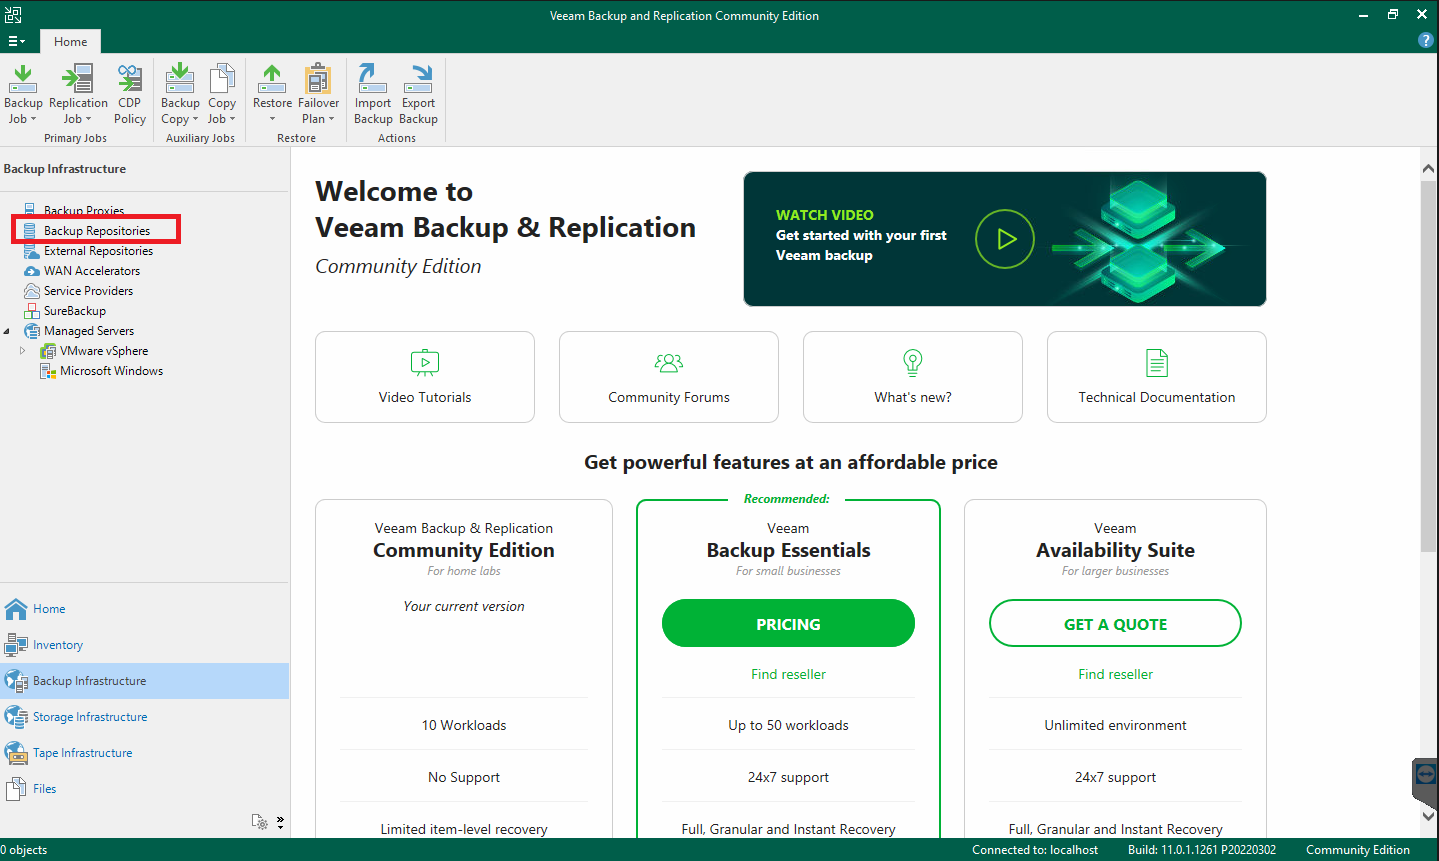Click the SureBackup tree icon
The image size is (1439, 861).
[31, 311]
